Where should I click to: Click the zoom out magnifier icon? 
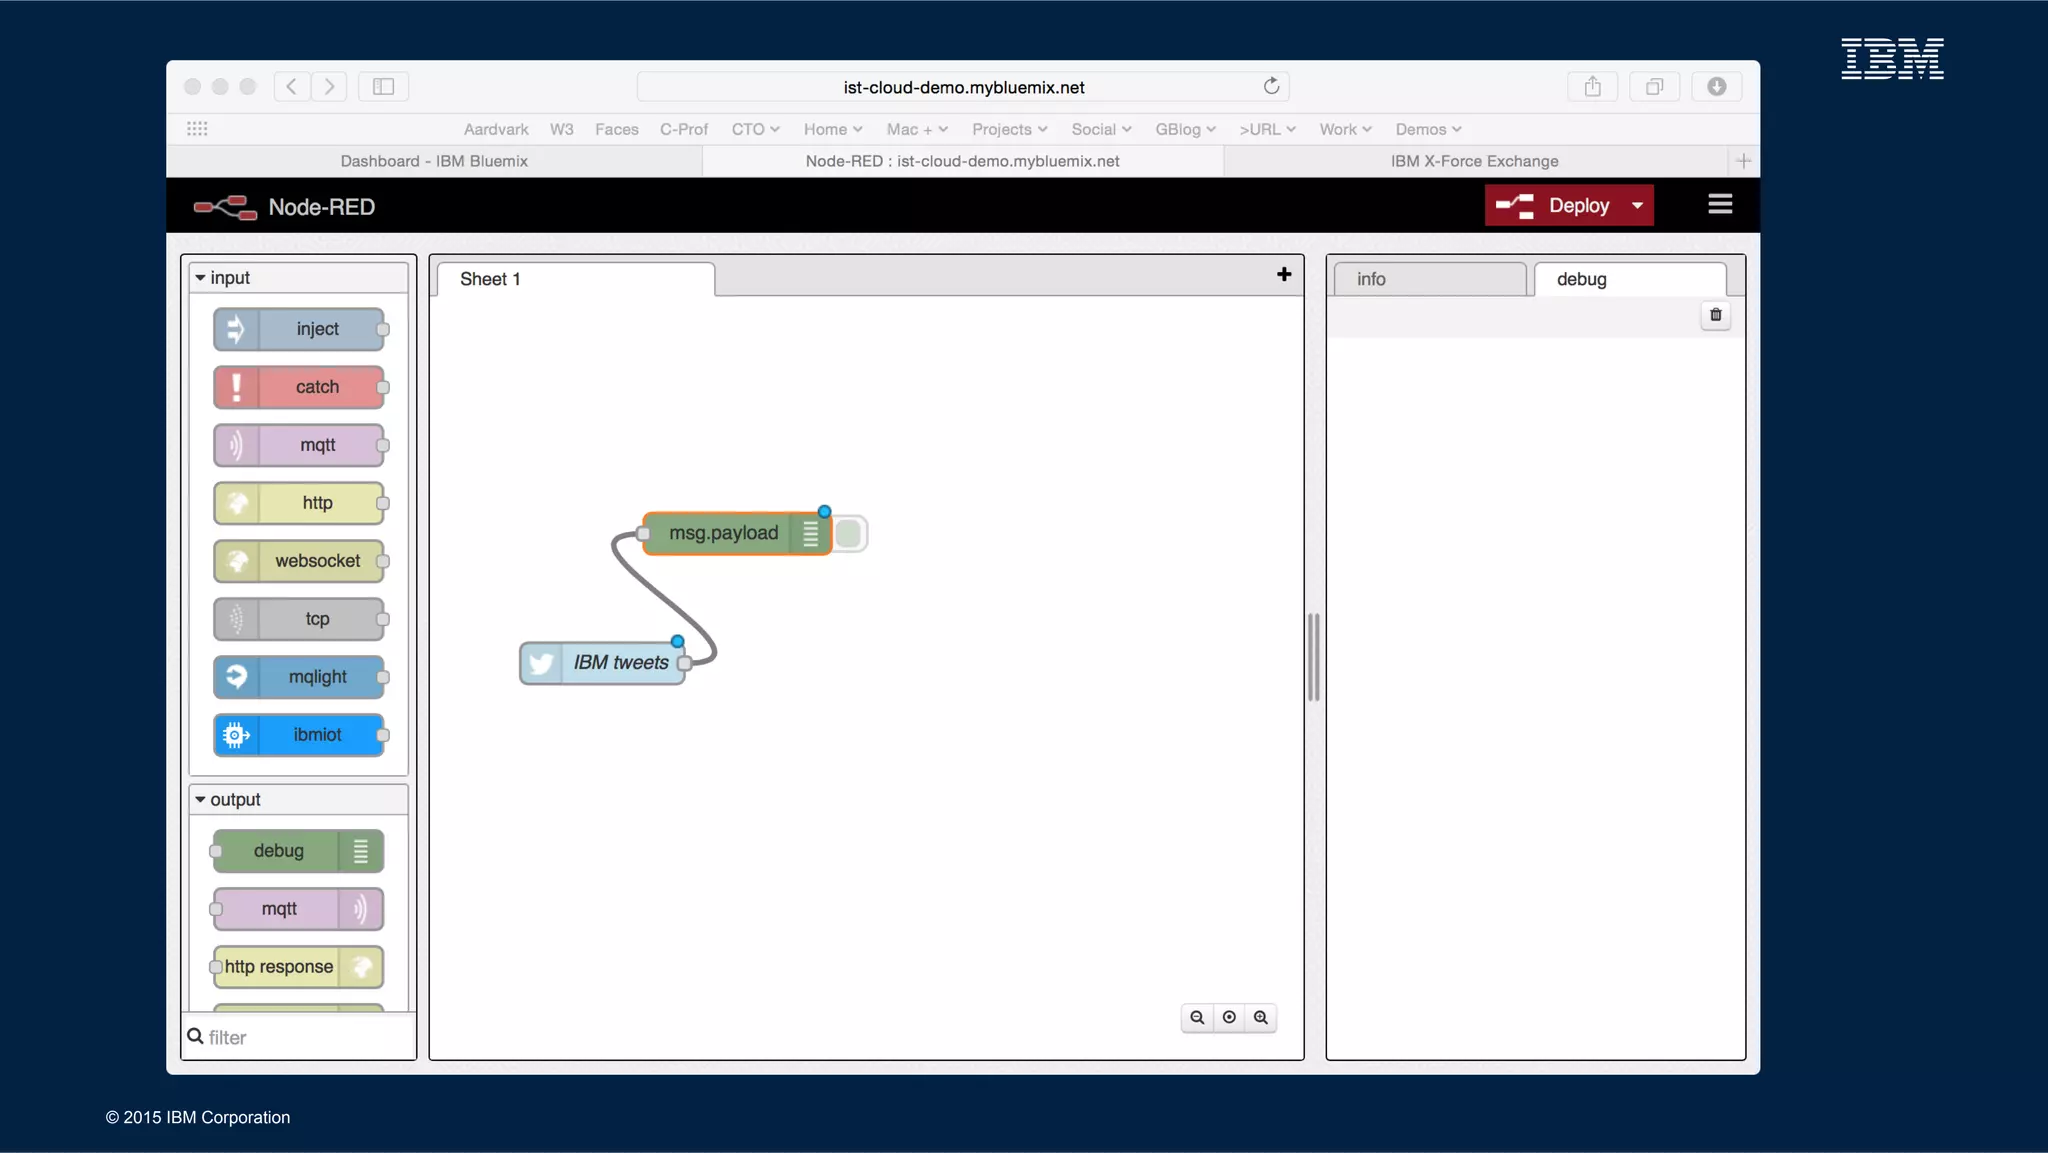click(x=1196, y=1017)
